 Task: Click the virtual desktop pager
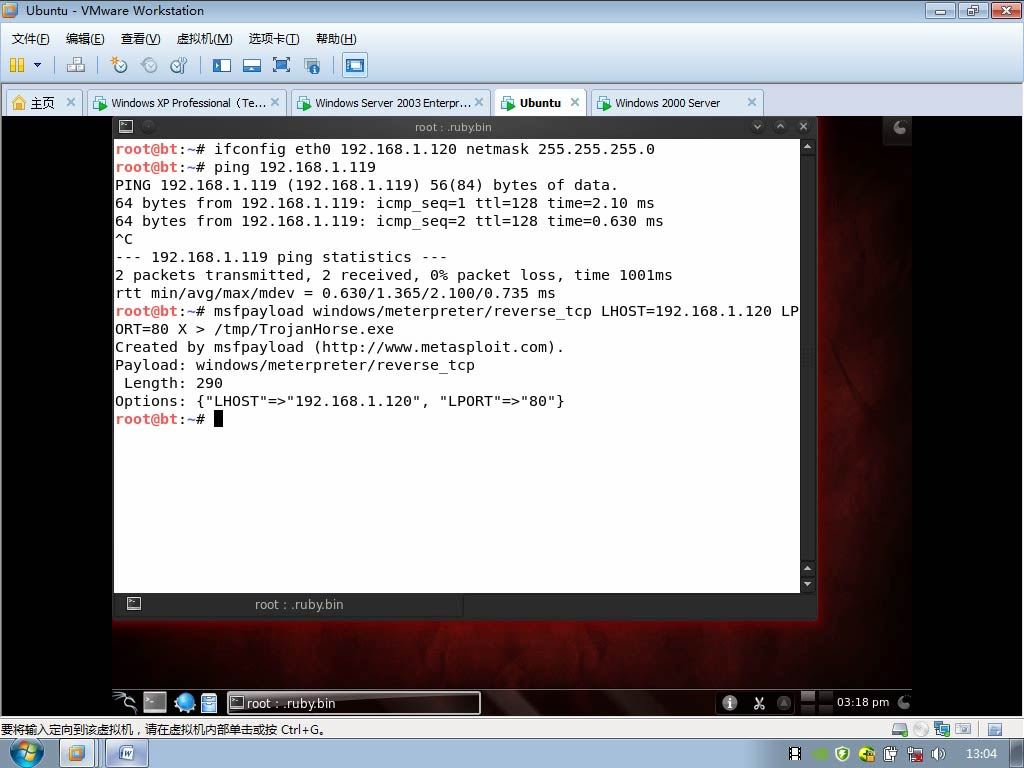click(816, 703)
